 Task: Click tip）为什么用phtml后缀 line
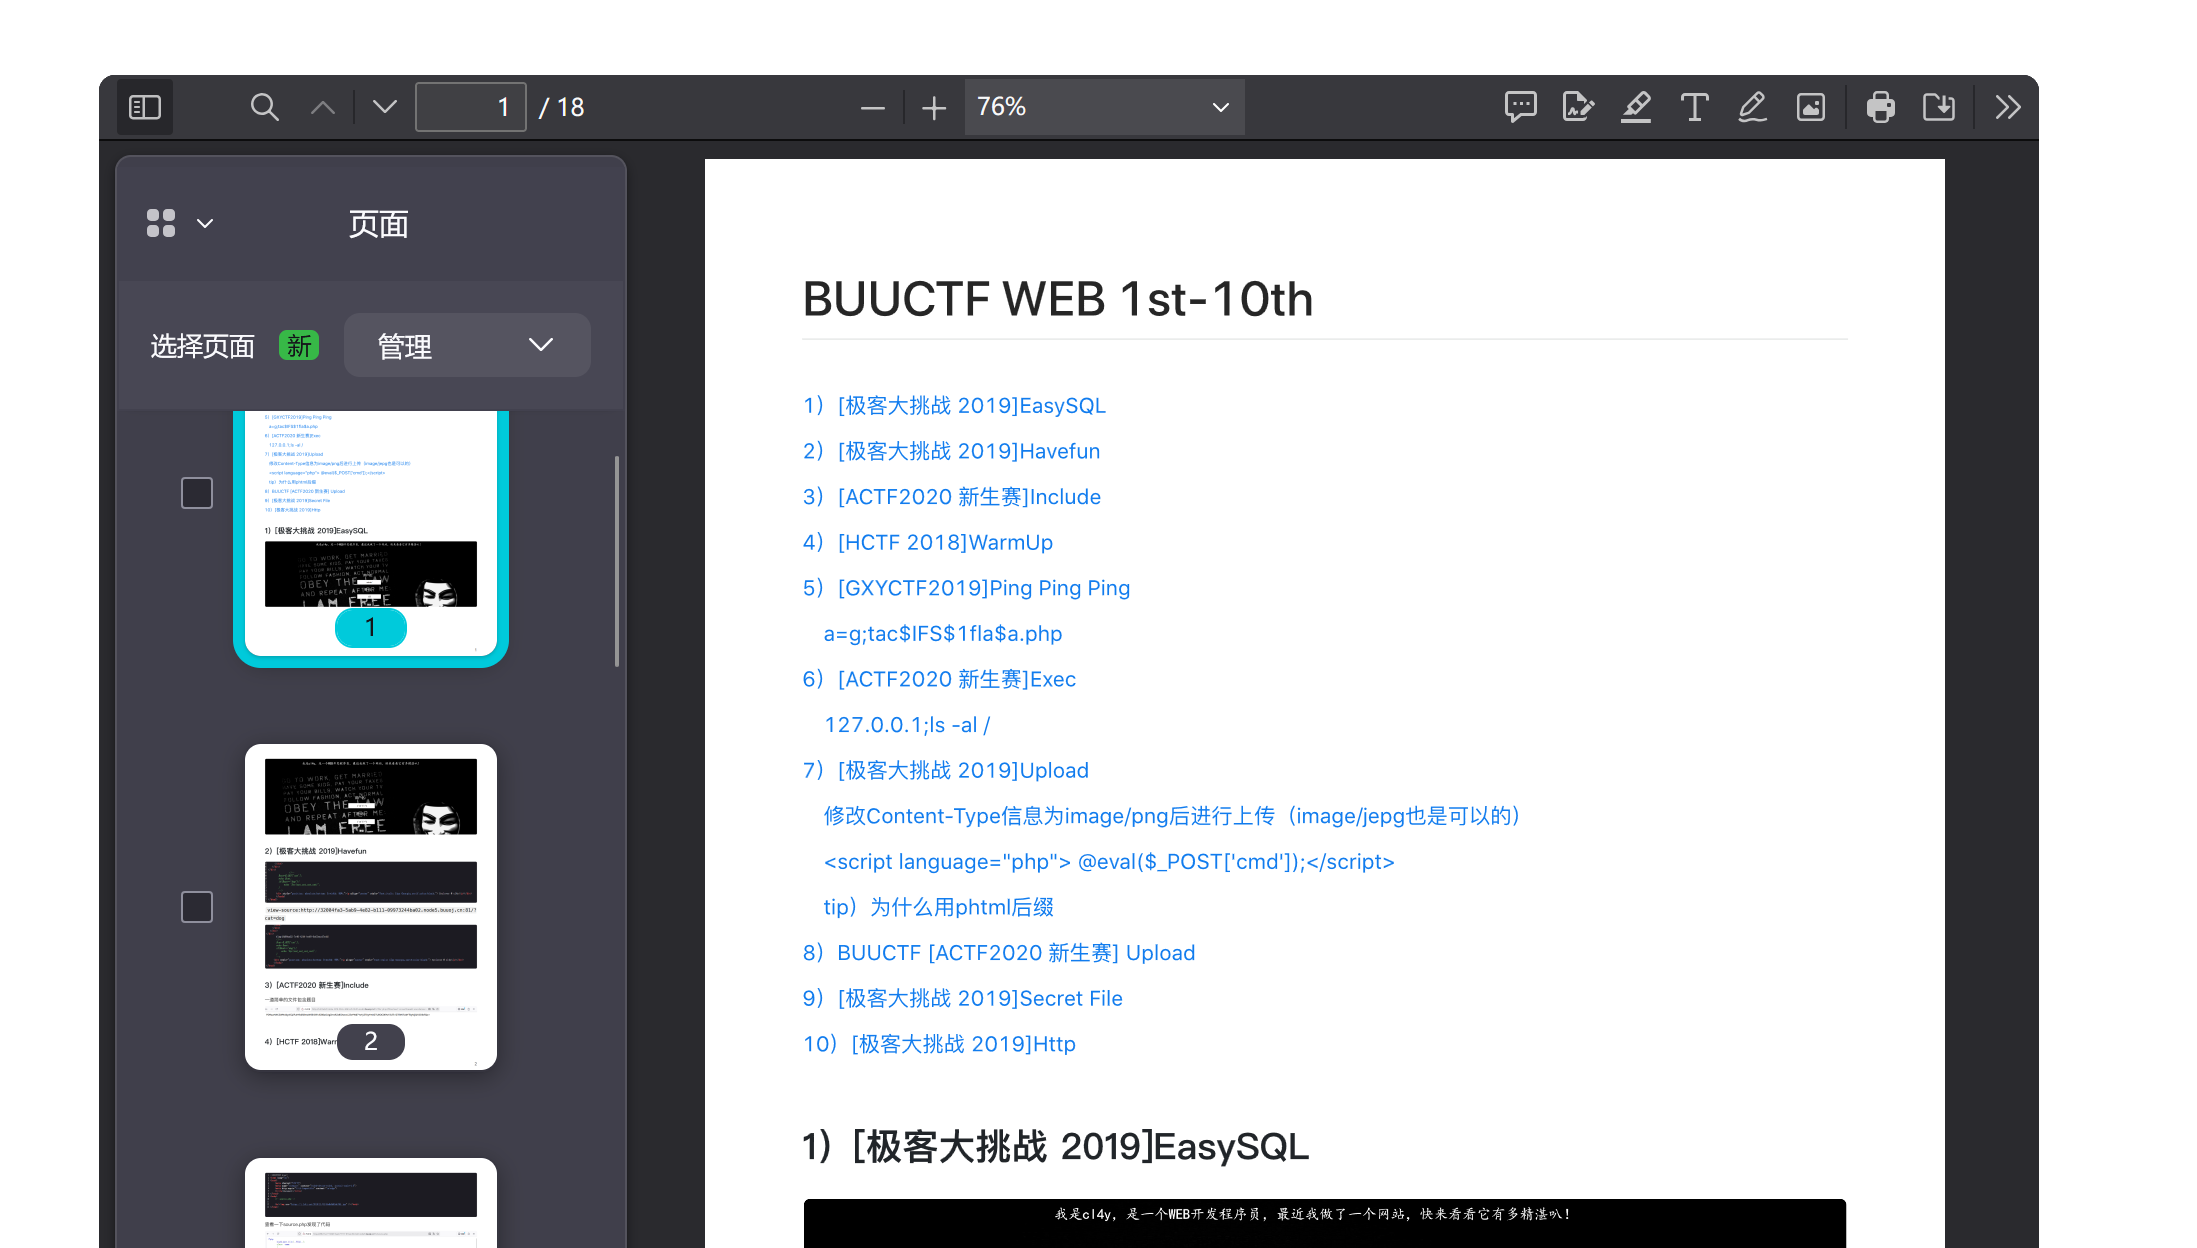[938, 908]
